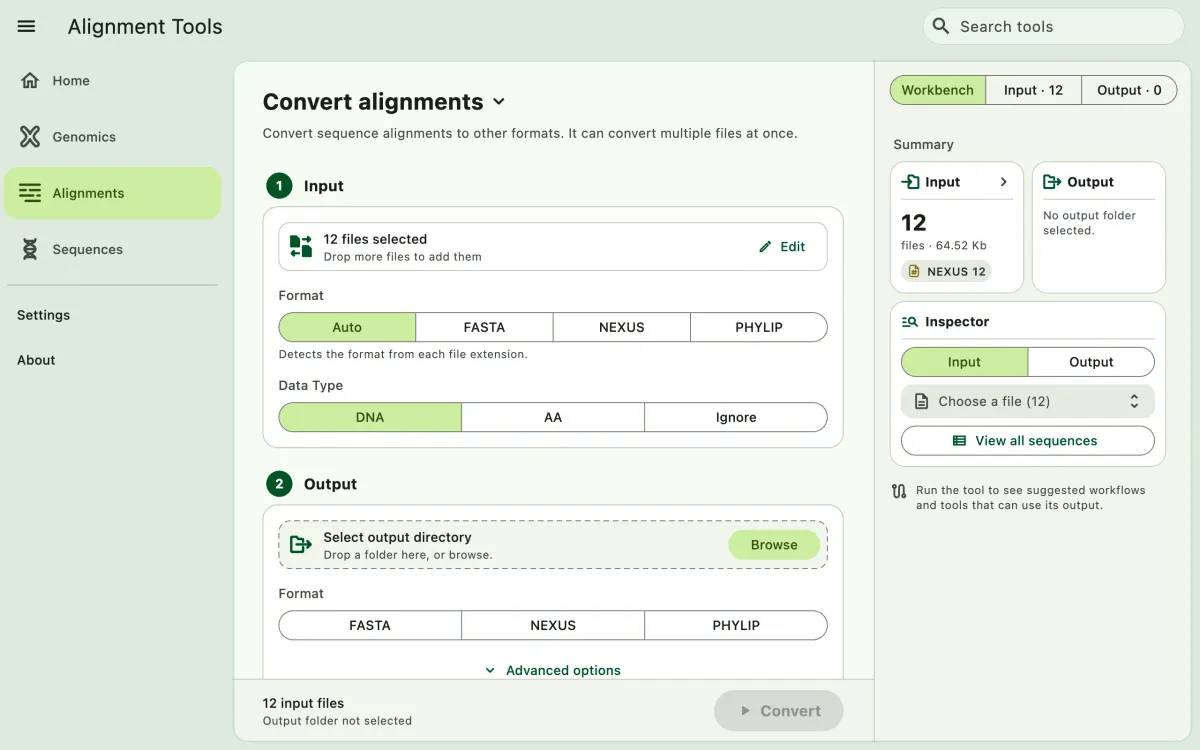This screenshot has height=750, width=1200.
Task: Click the Inspector search-list icon
Action: (910, 322)
